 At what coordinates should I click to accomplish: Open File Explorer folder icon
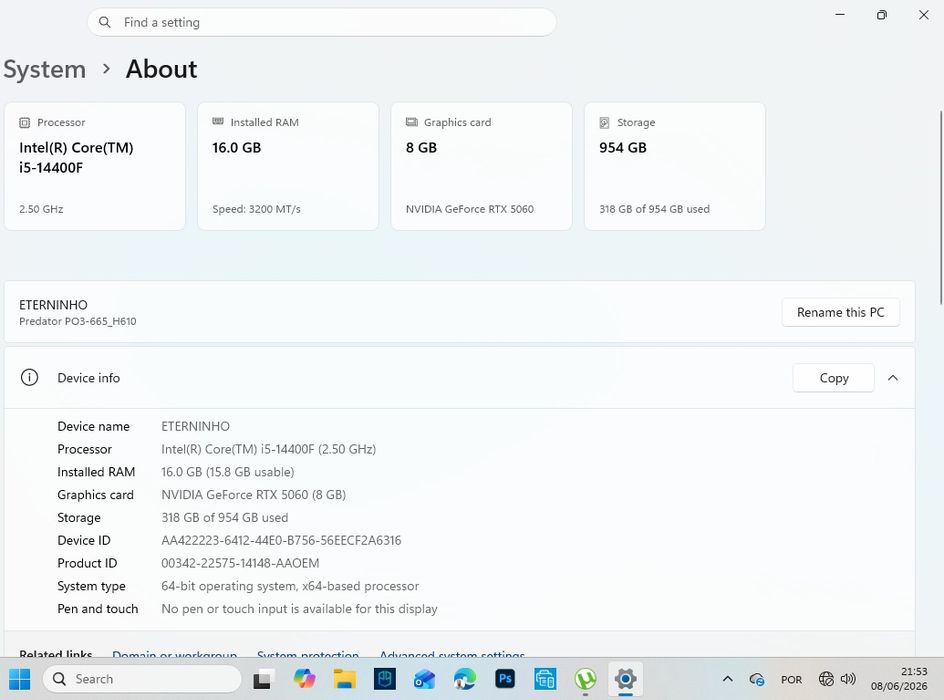tap(344, 679)
